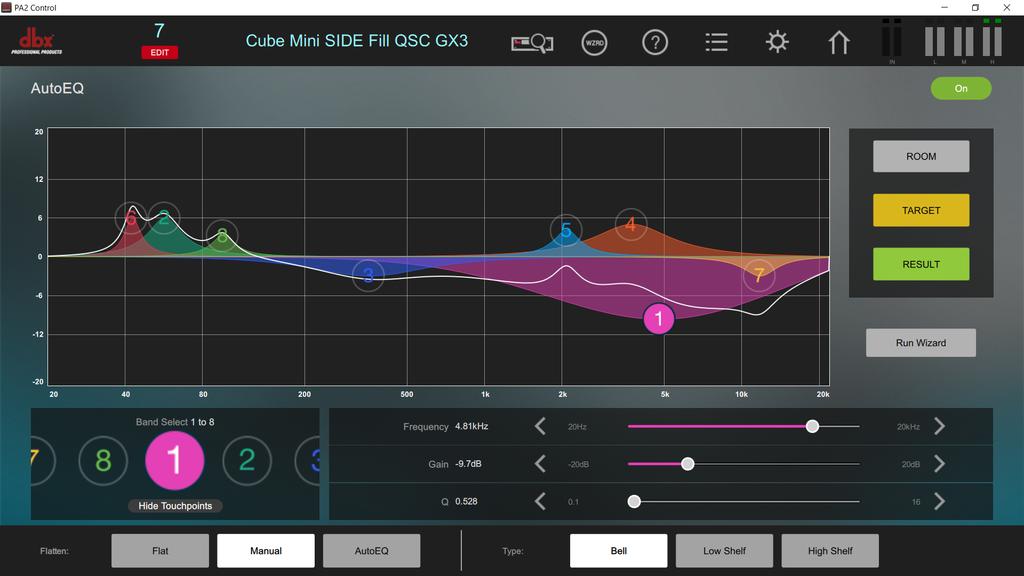Select the Low Shelf filter type
This screenshot has width=1024, height=576.
[x=725, y=551]
